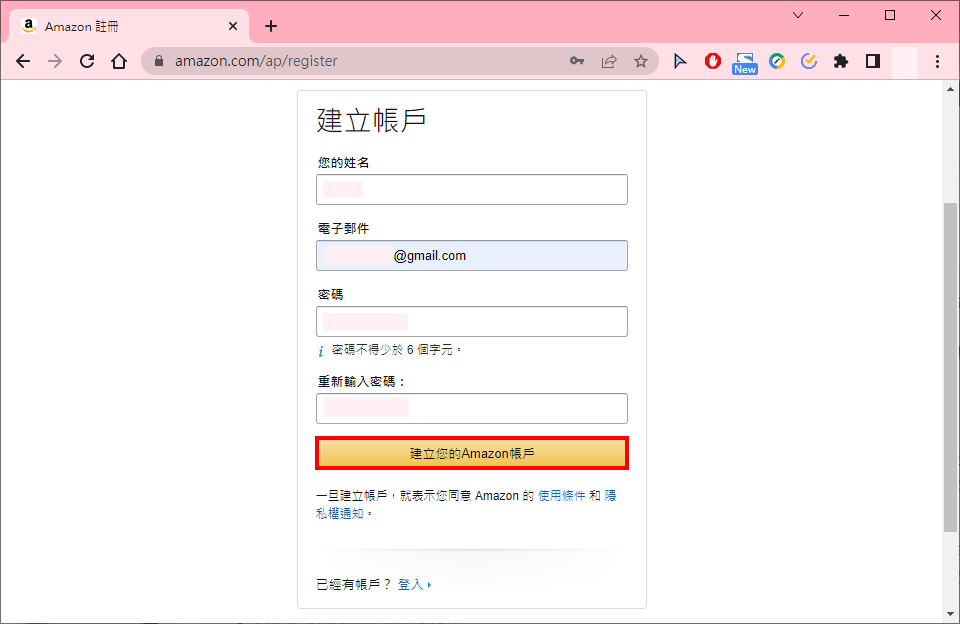960x624 pixels.
Task: Click the scrollbar down arrow
Action: point(950,614)
